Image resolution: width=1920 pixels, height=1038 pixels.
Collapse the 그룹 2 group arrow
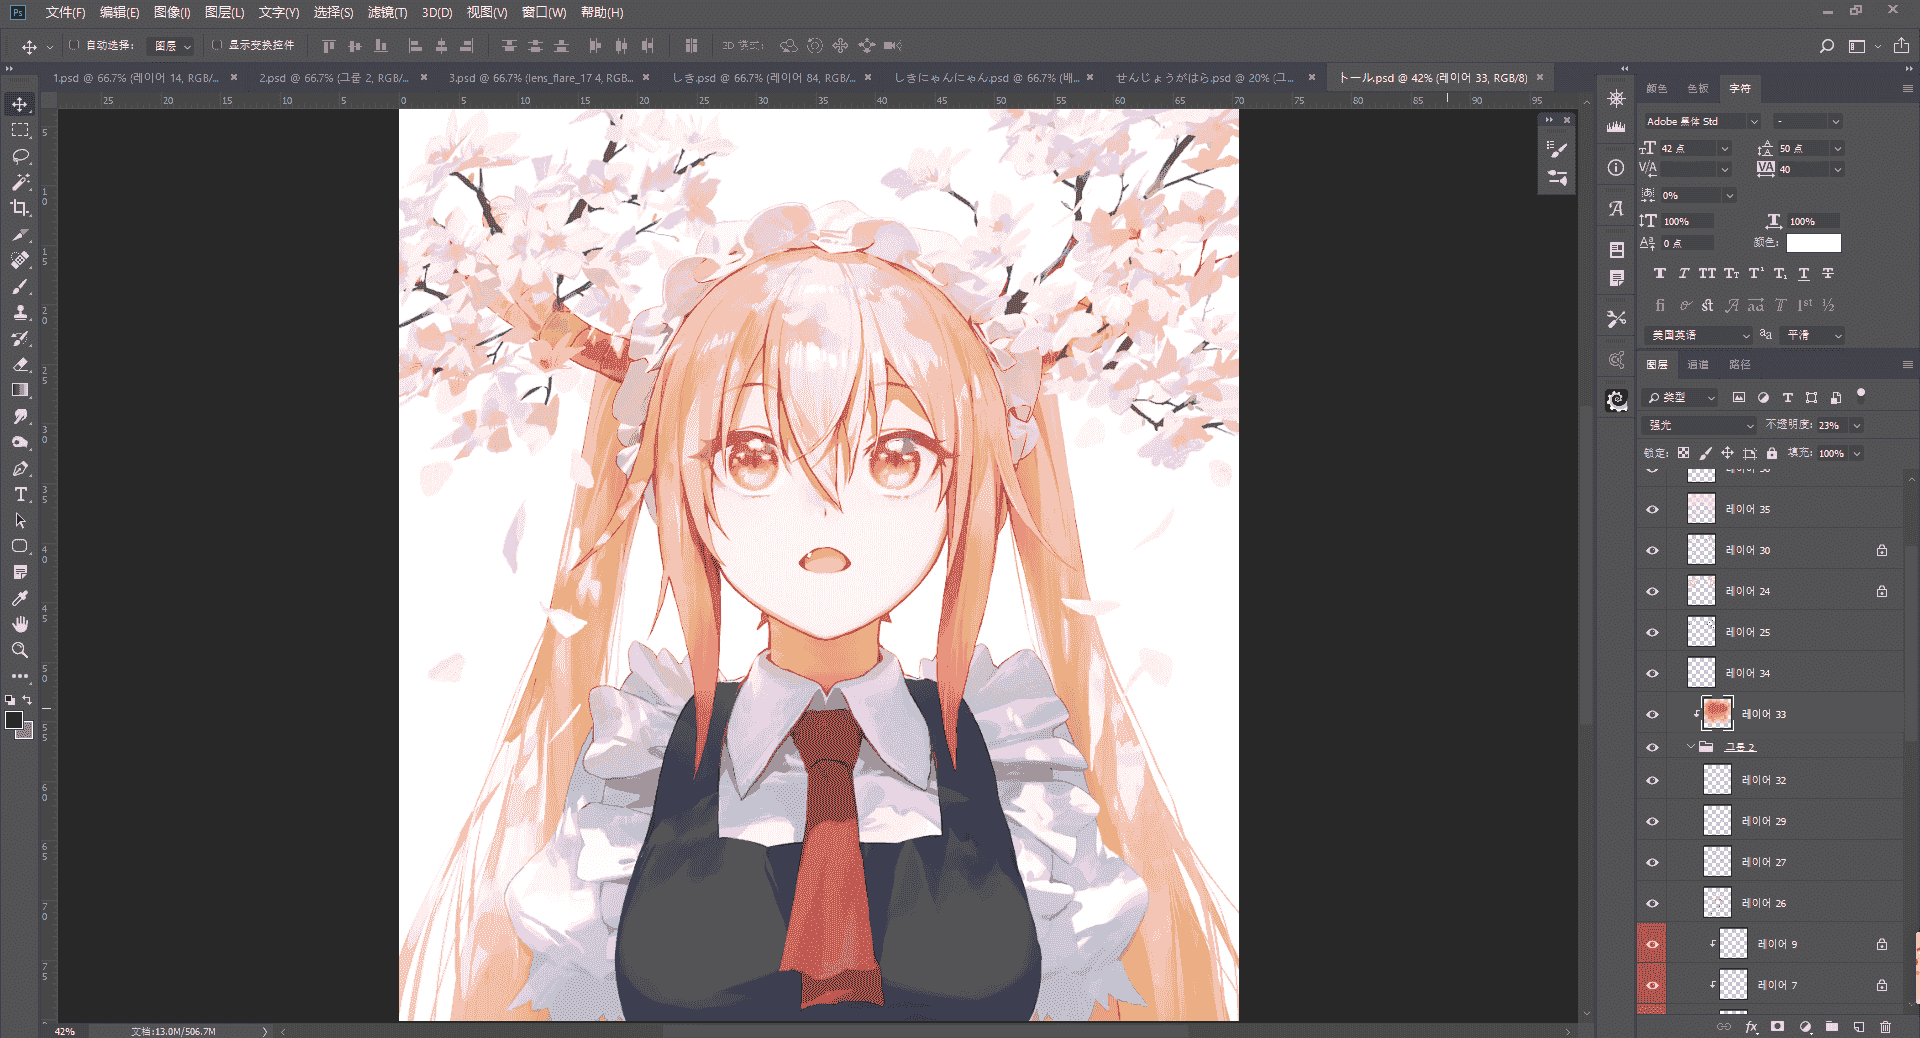[1691, 747]
